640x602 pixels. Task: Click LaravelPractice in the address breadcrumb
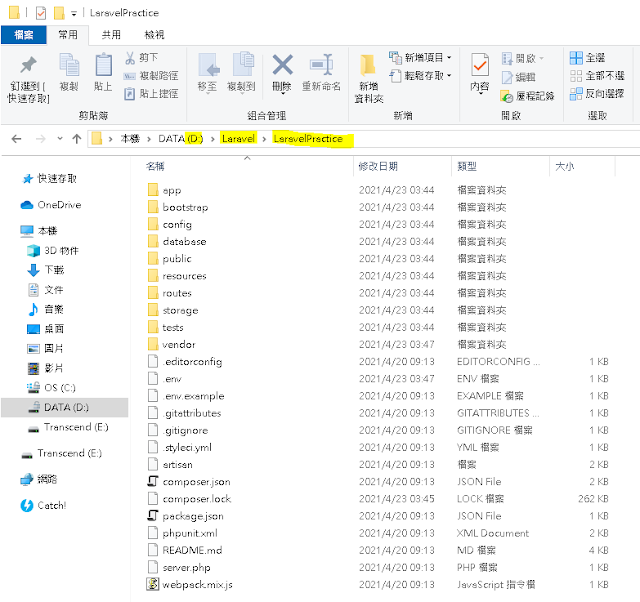click(308, 139)
